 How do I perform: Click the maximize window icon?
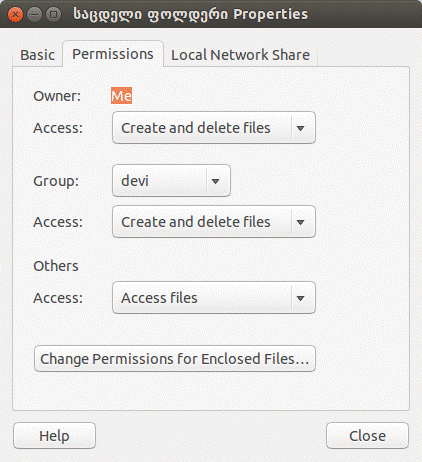(x=53, y=14)
